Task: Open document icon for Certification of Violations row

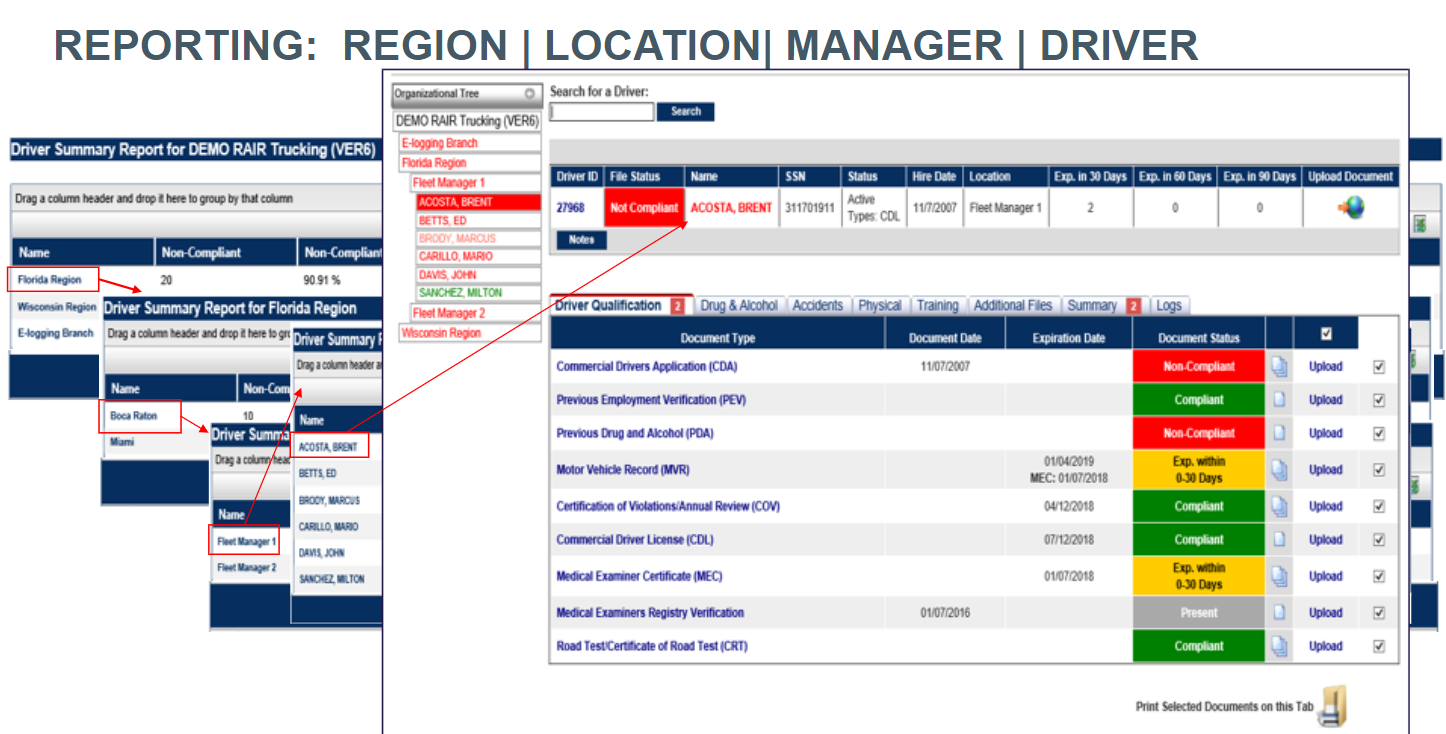Action: pos(1279,506)
